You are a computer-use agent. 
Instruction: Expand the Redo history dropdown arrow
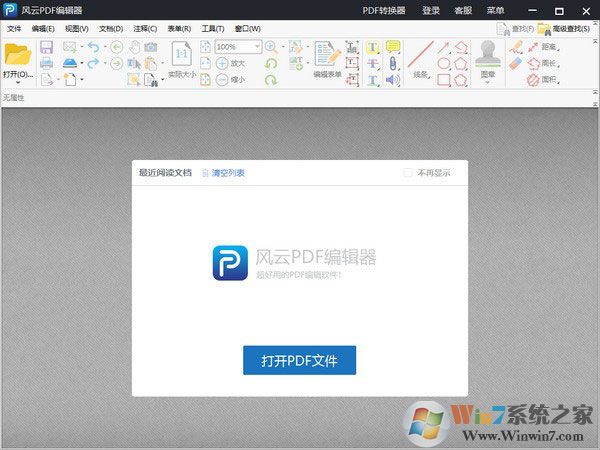(104, 63)
